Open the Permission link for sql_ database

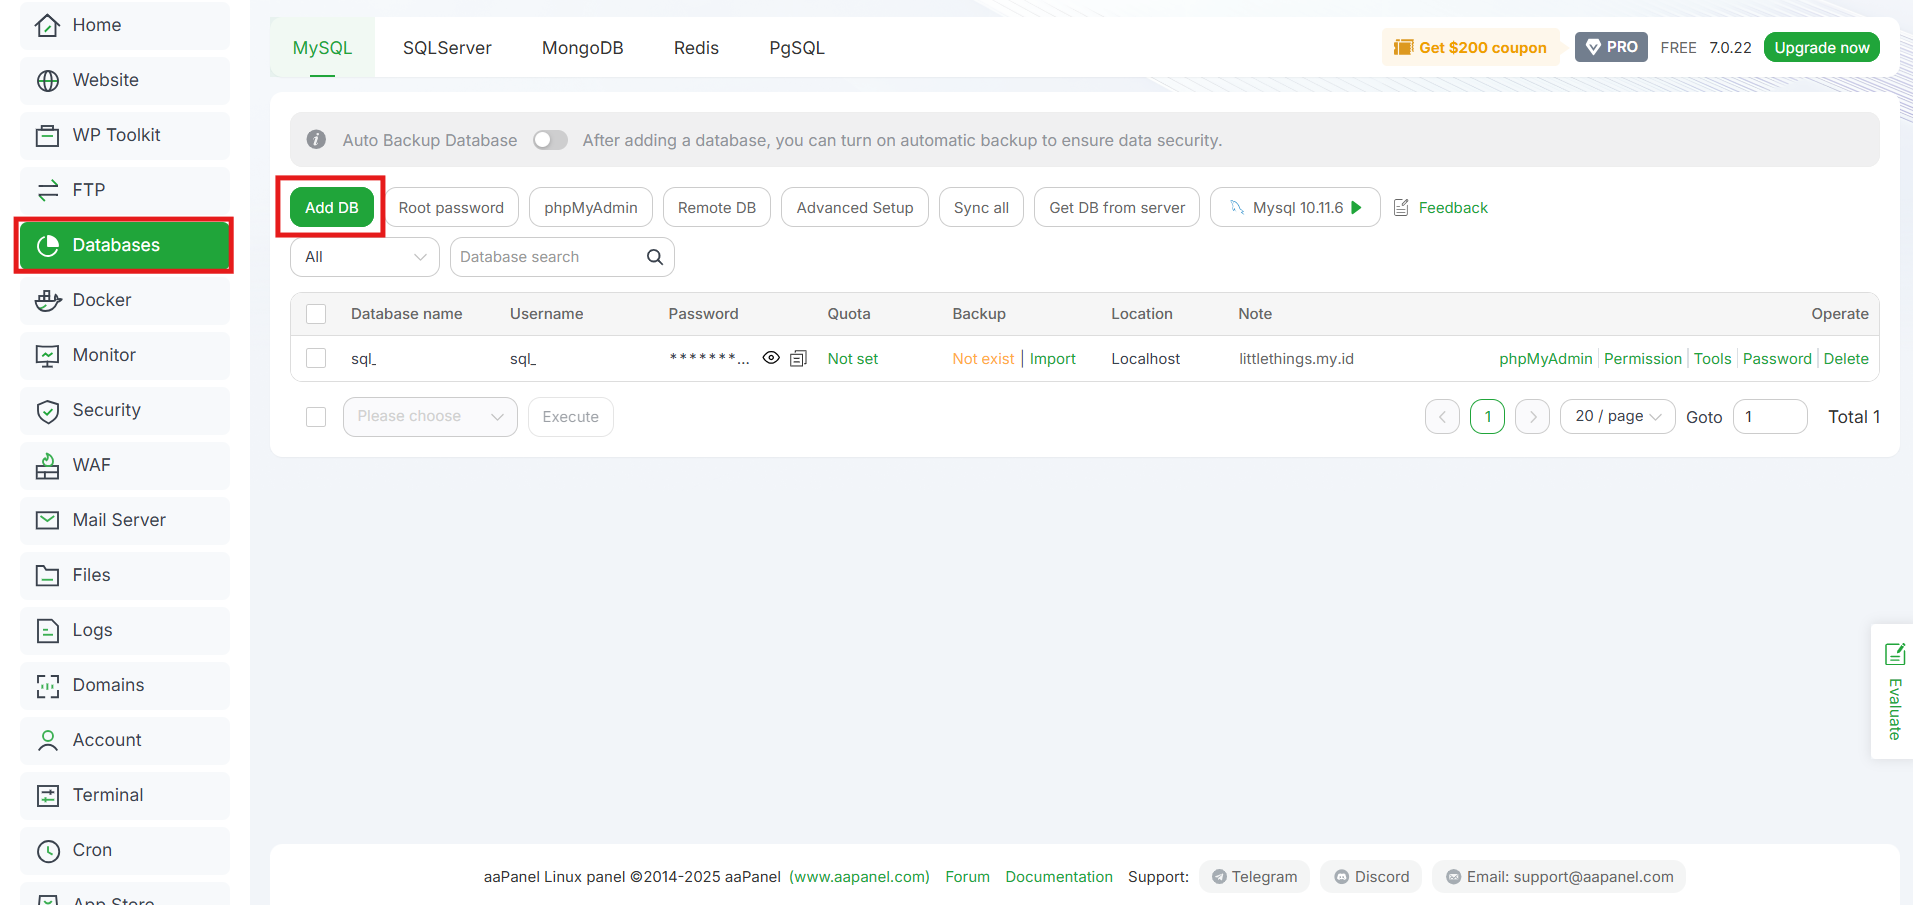1642,359
